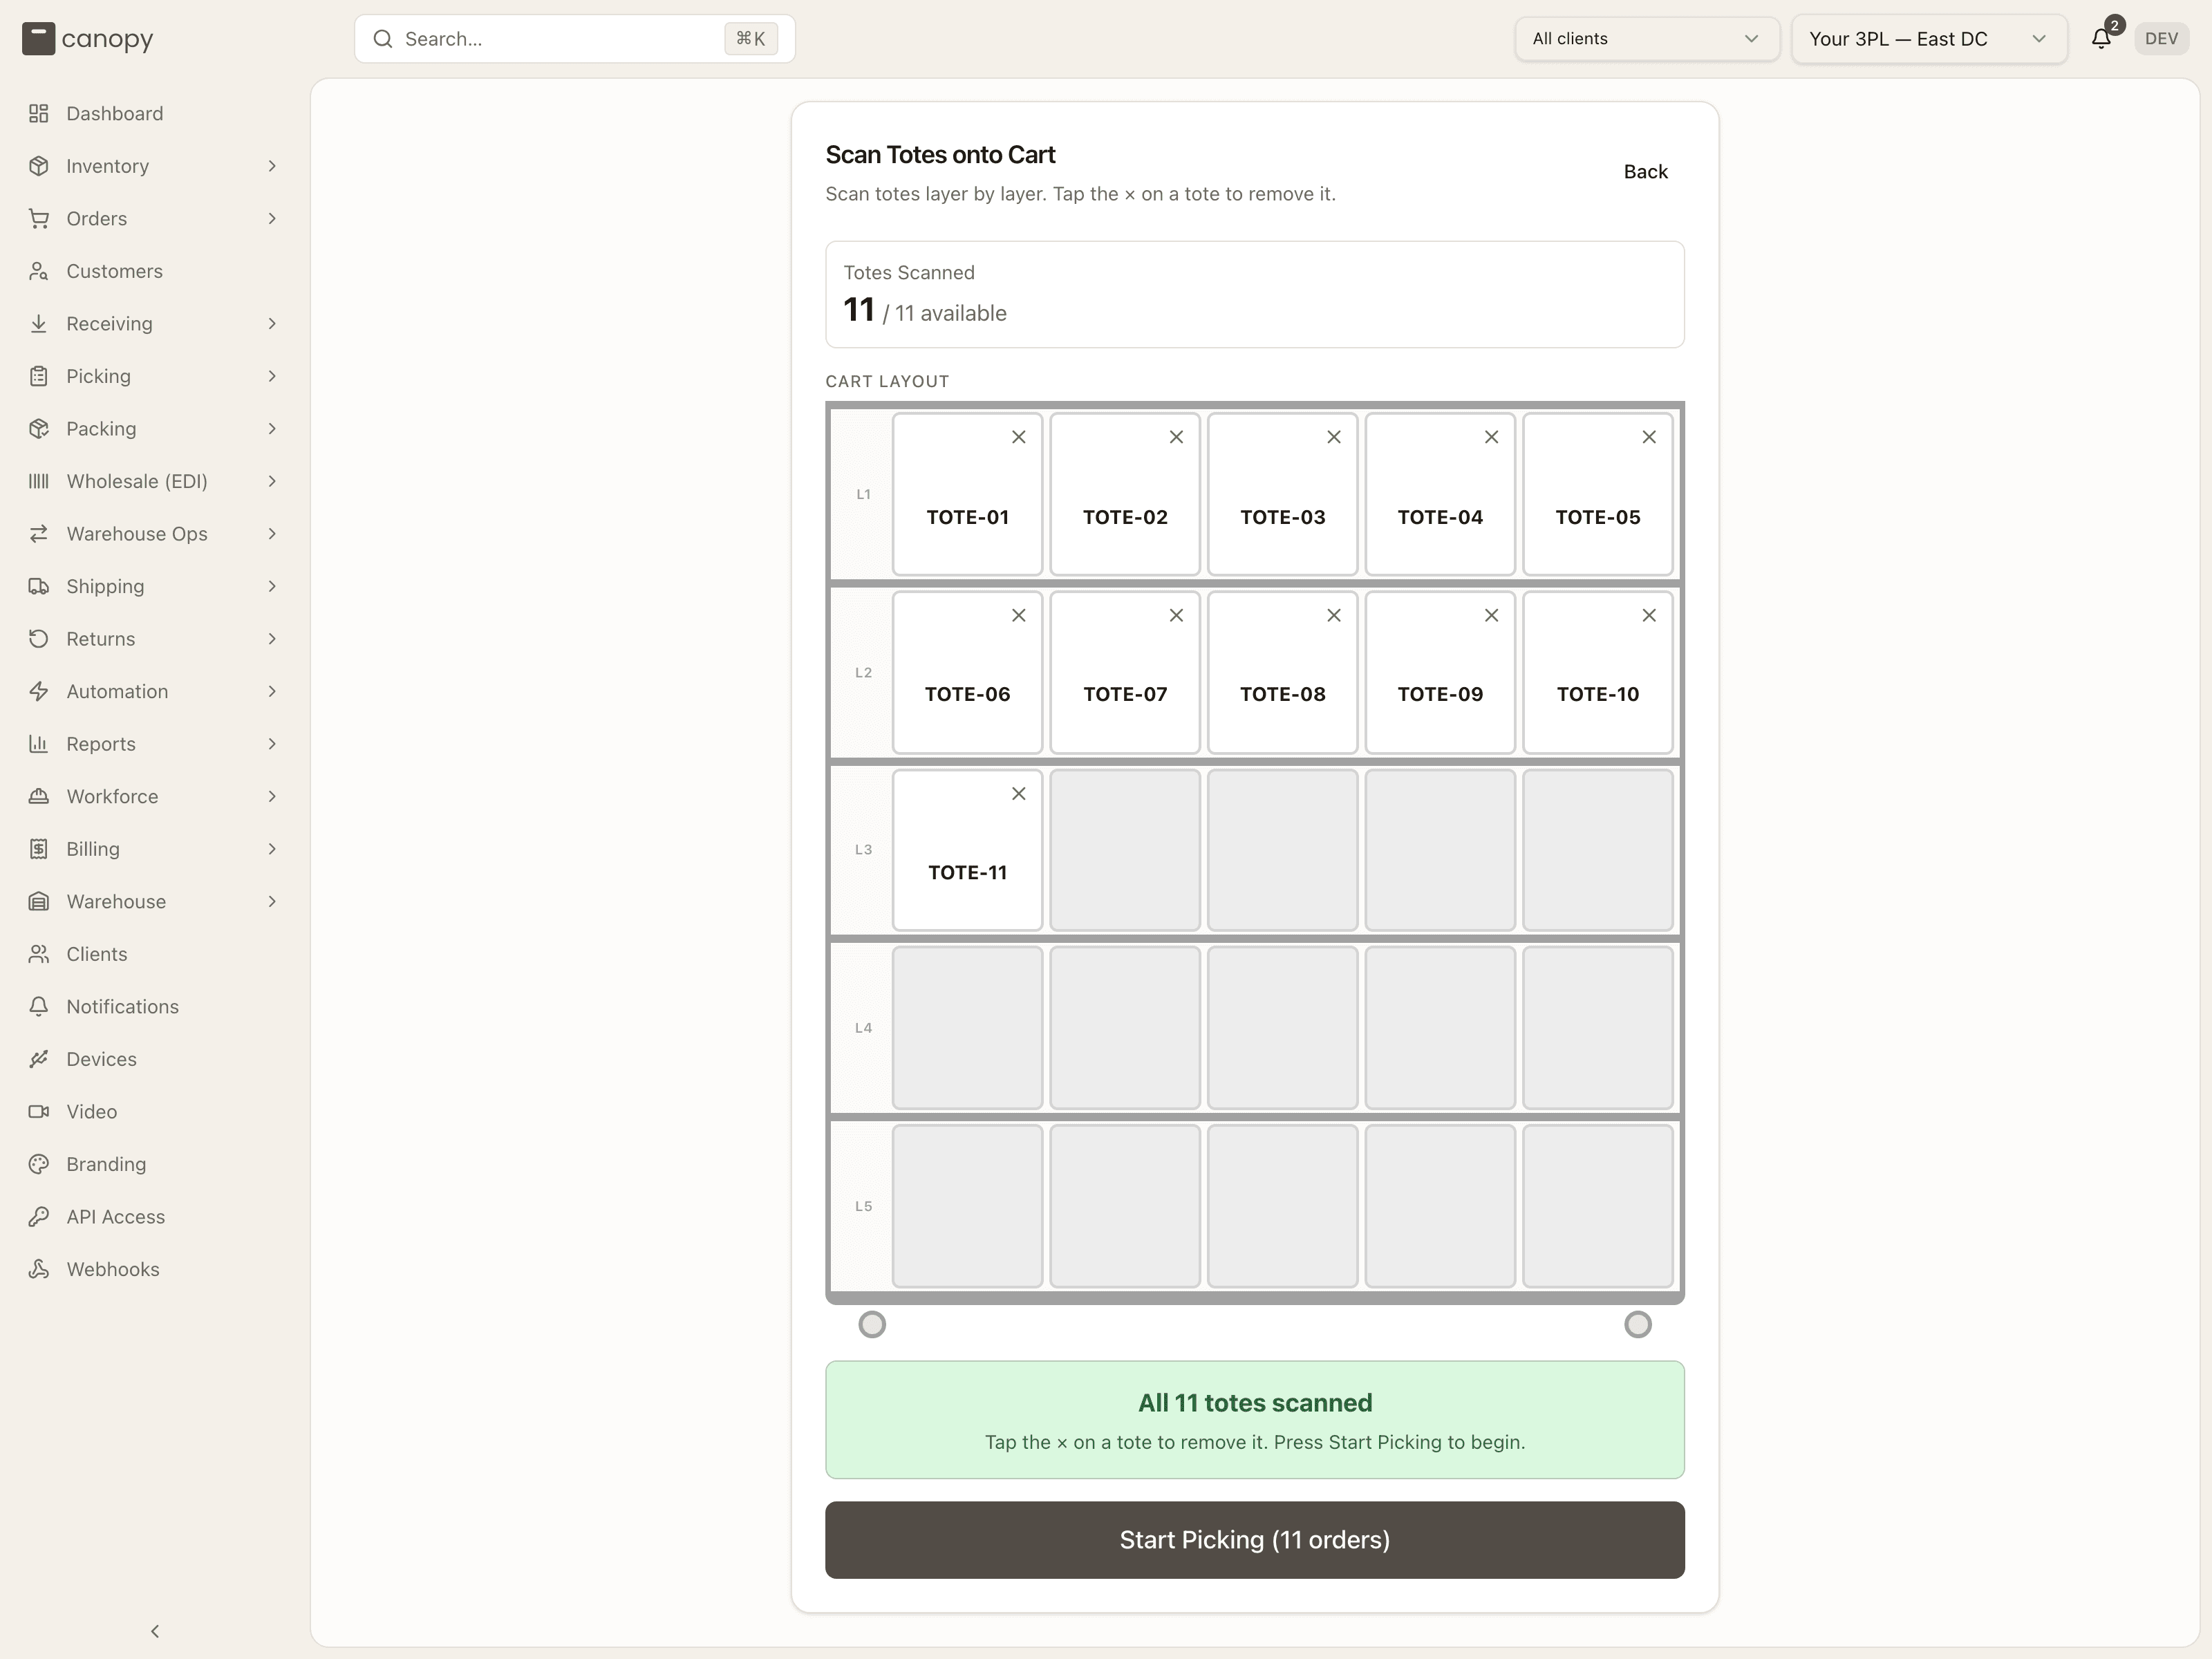Viewport: 2212px width, 1659px height.
Task: Expand the Billing menu chevron
Action: click(x=272, y=849)
